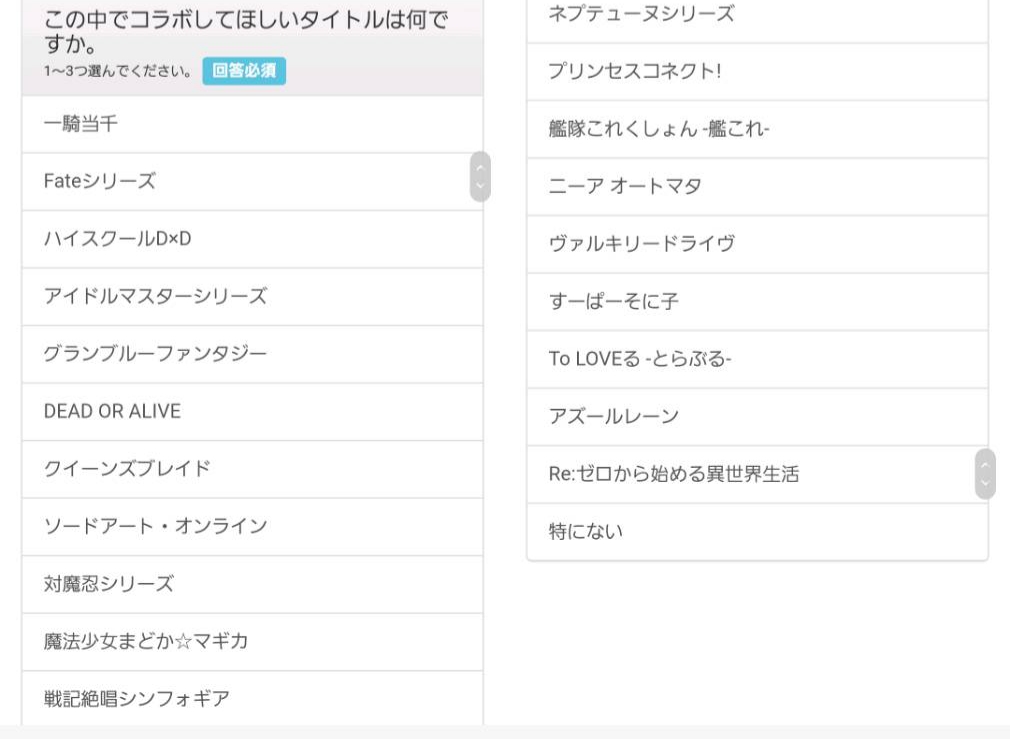Select アイドルマスターシリーズ option

(x=250, y=297)
